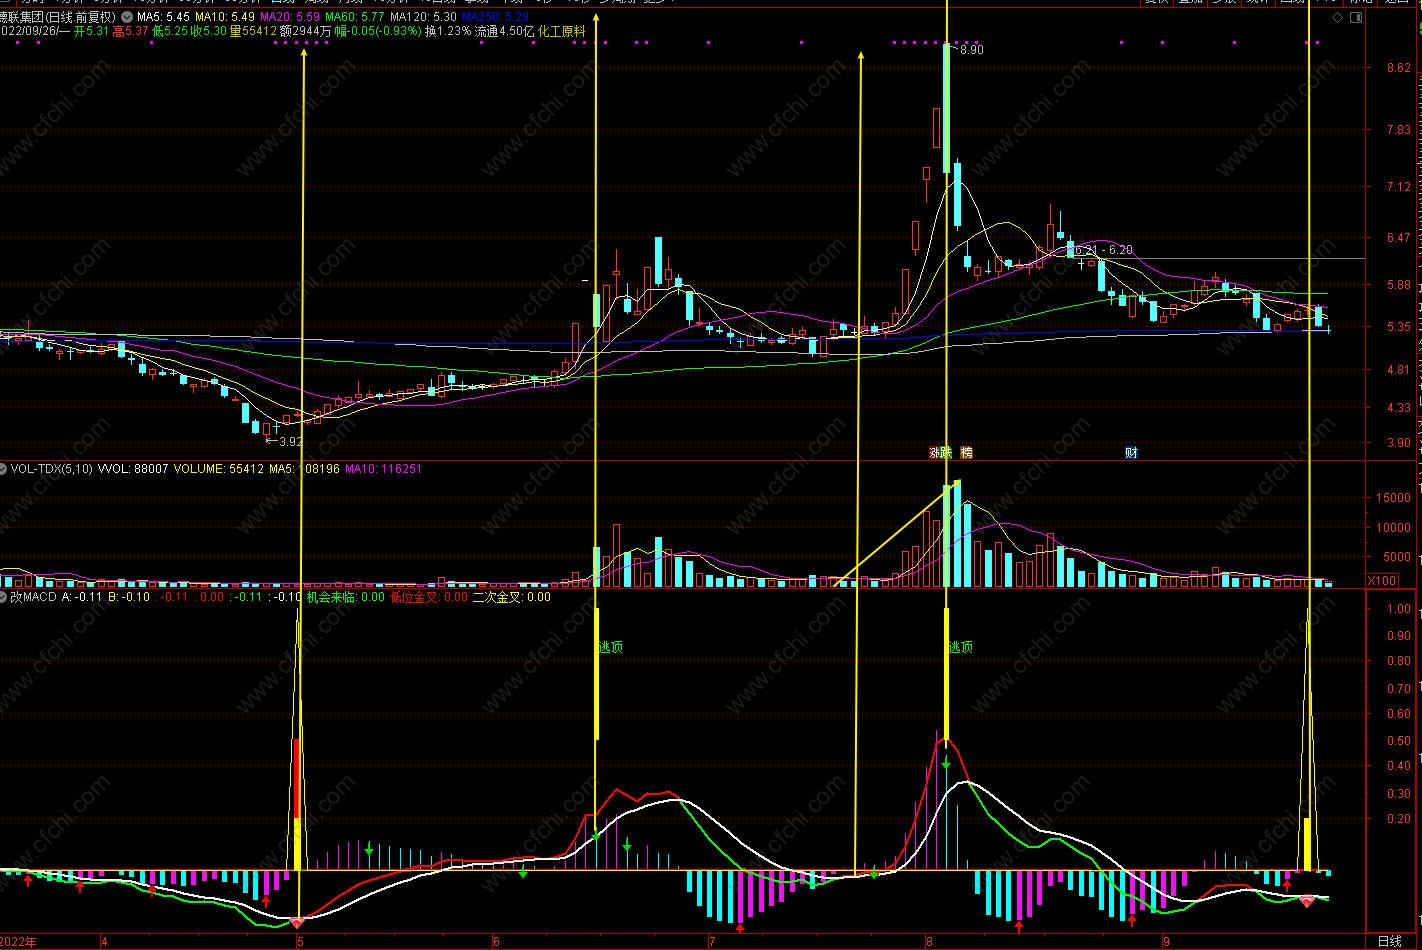Click the volume MA10: 116251 label
Screen dimensions: 1422x950
(x=383, y=468)
